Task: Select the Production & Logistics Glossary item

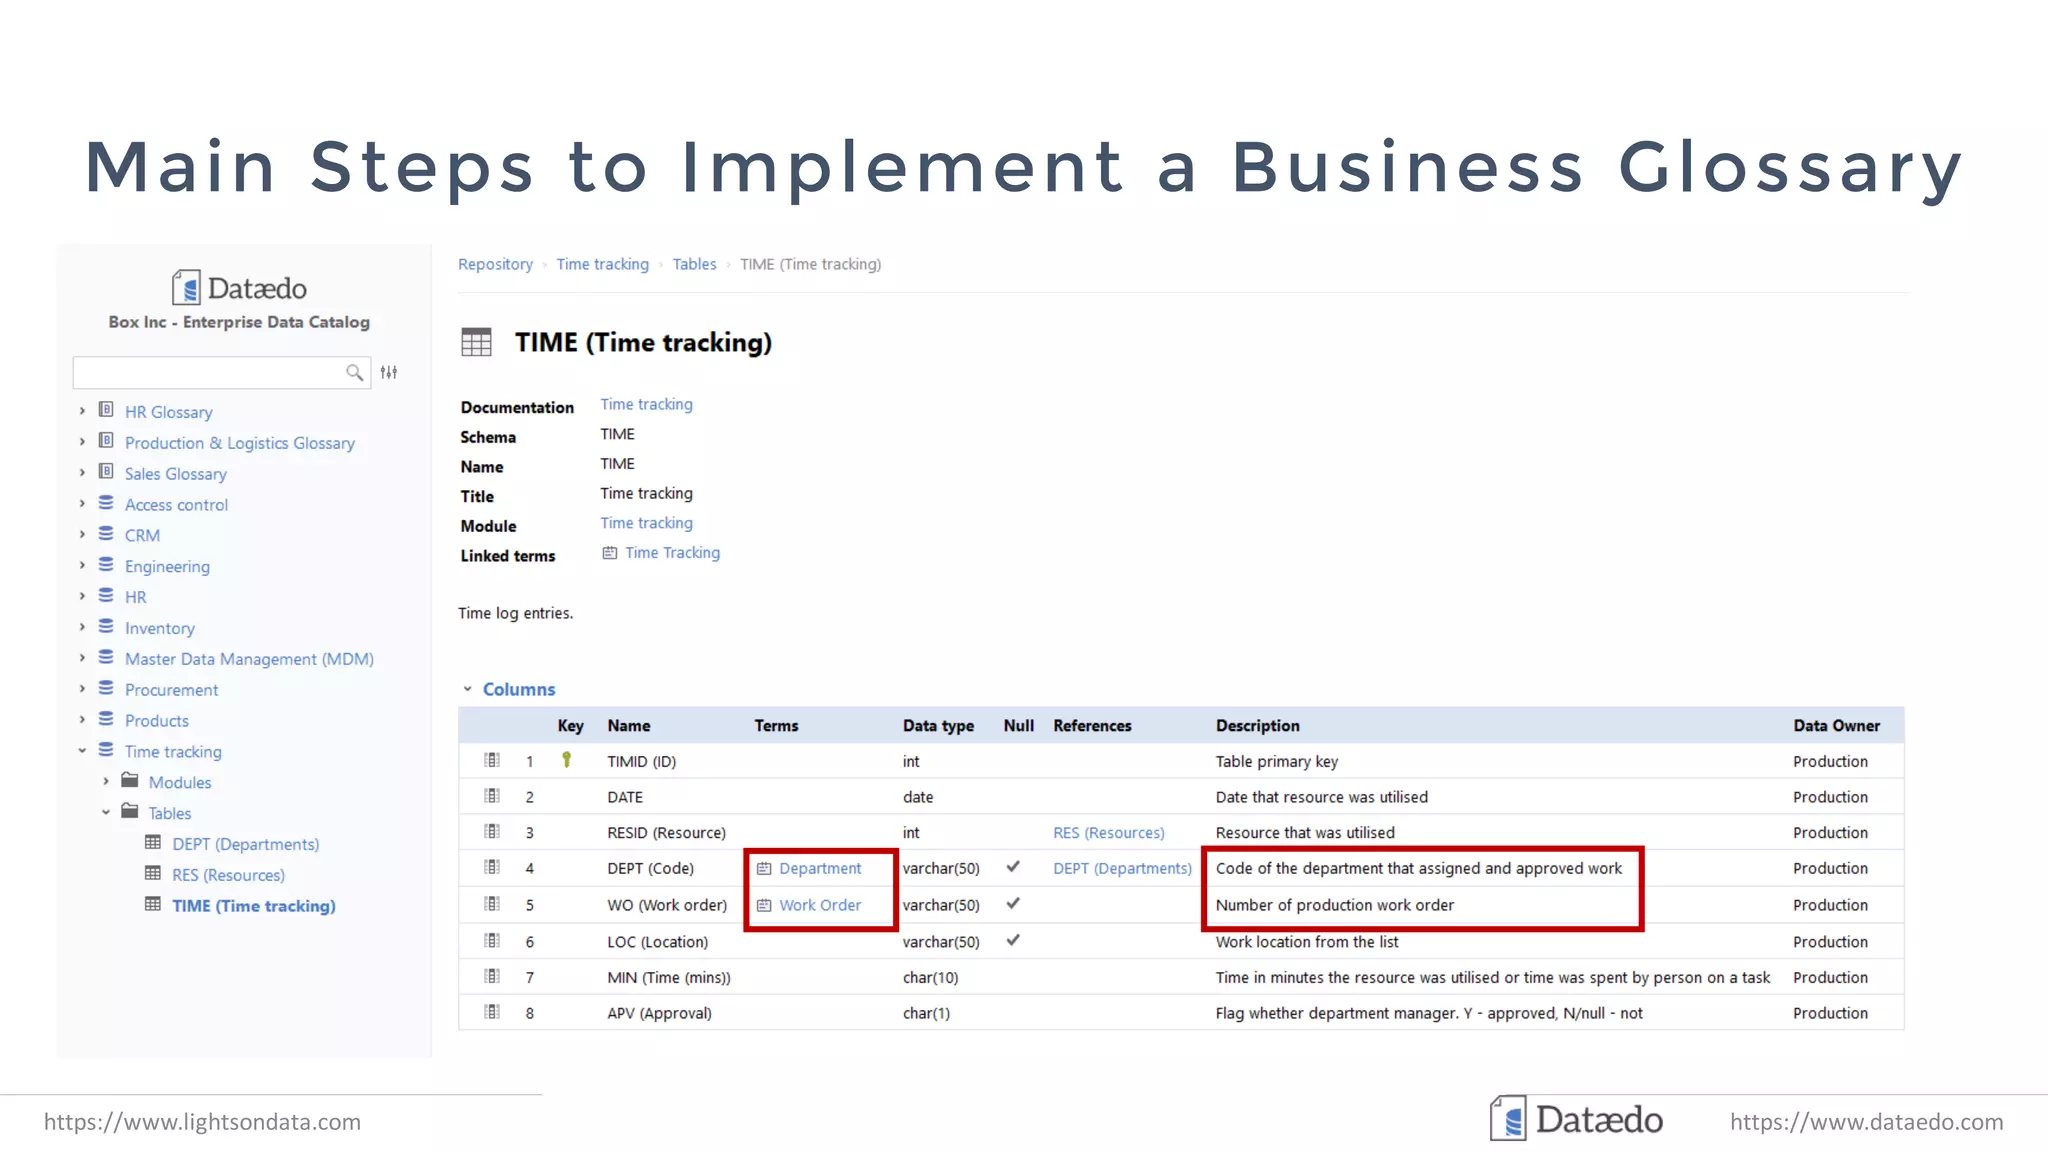Action: 239,443
